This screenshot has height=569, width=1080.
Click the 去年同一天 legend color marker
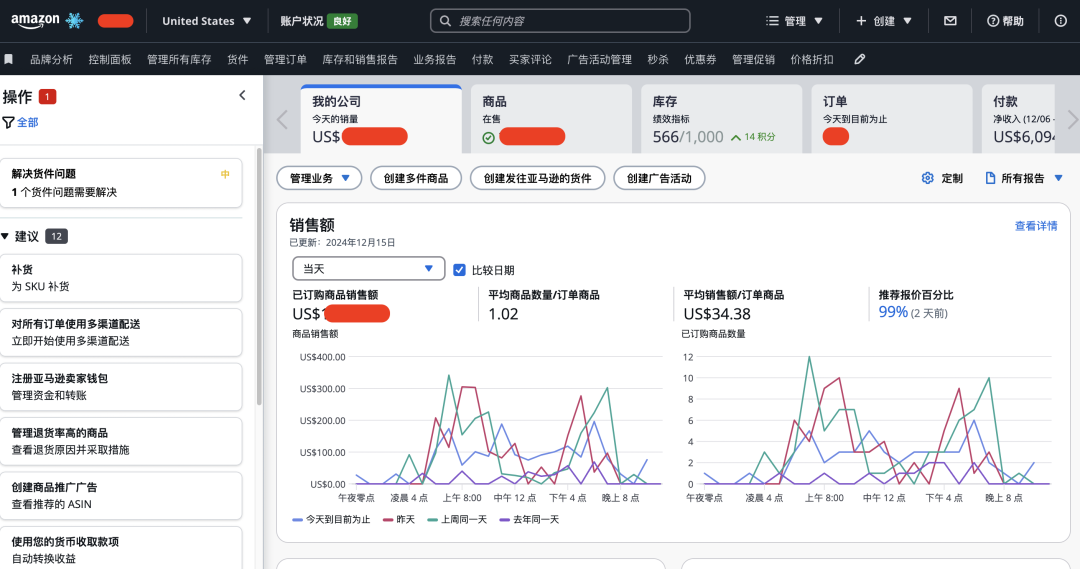[505, 519]
